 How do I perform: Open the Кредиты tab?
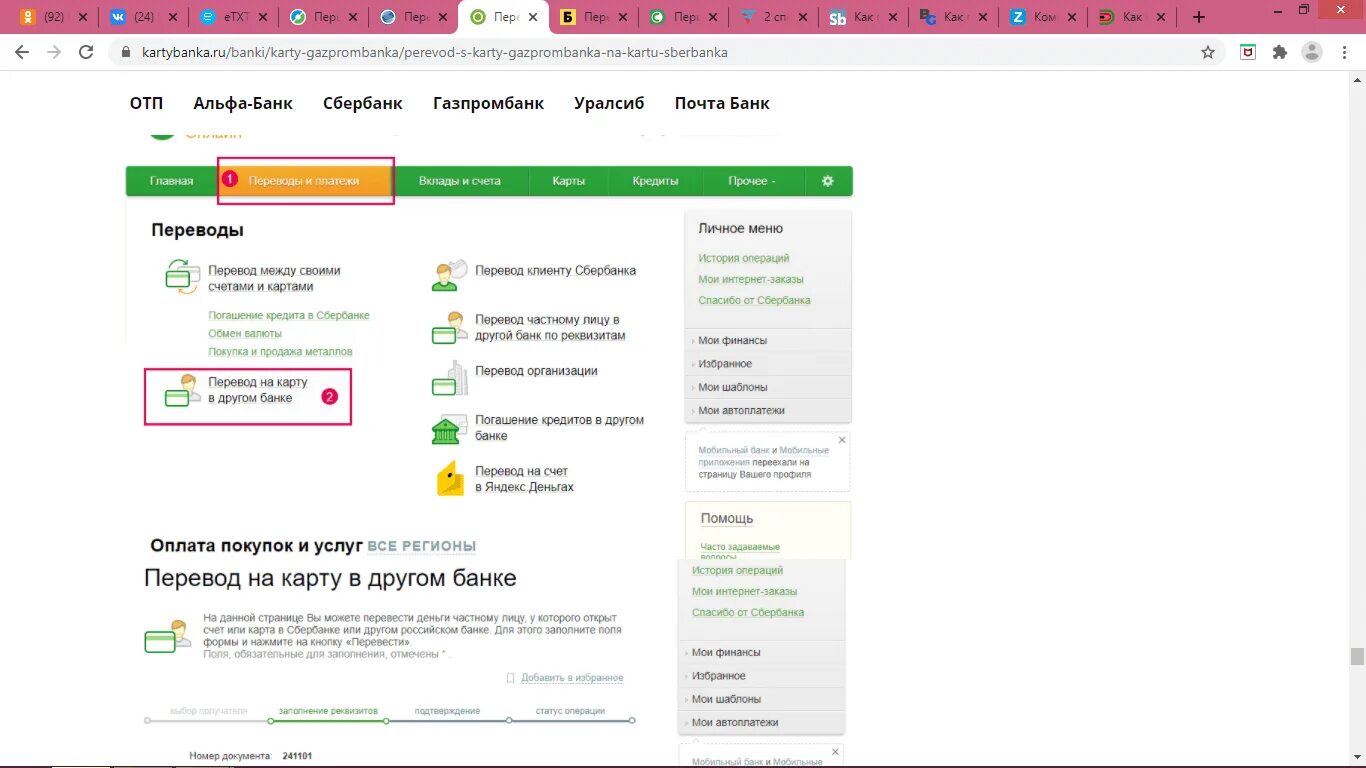point(655,181)
